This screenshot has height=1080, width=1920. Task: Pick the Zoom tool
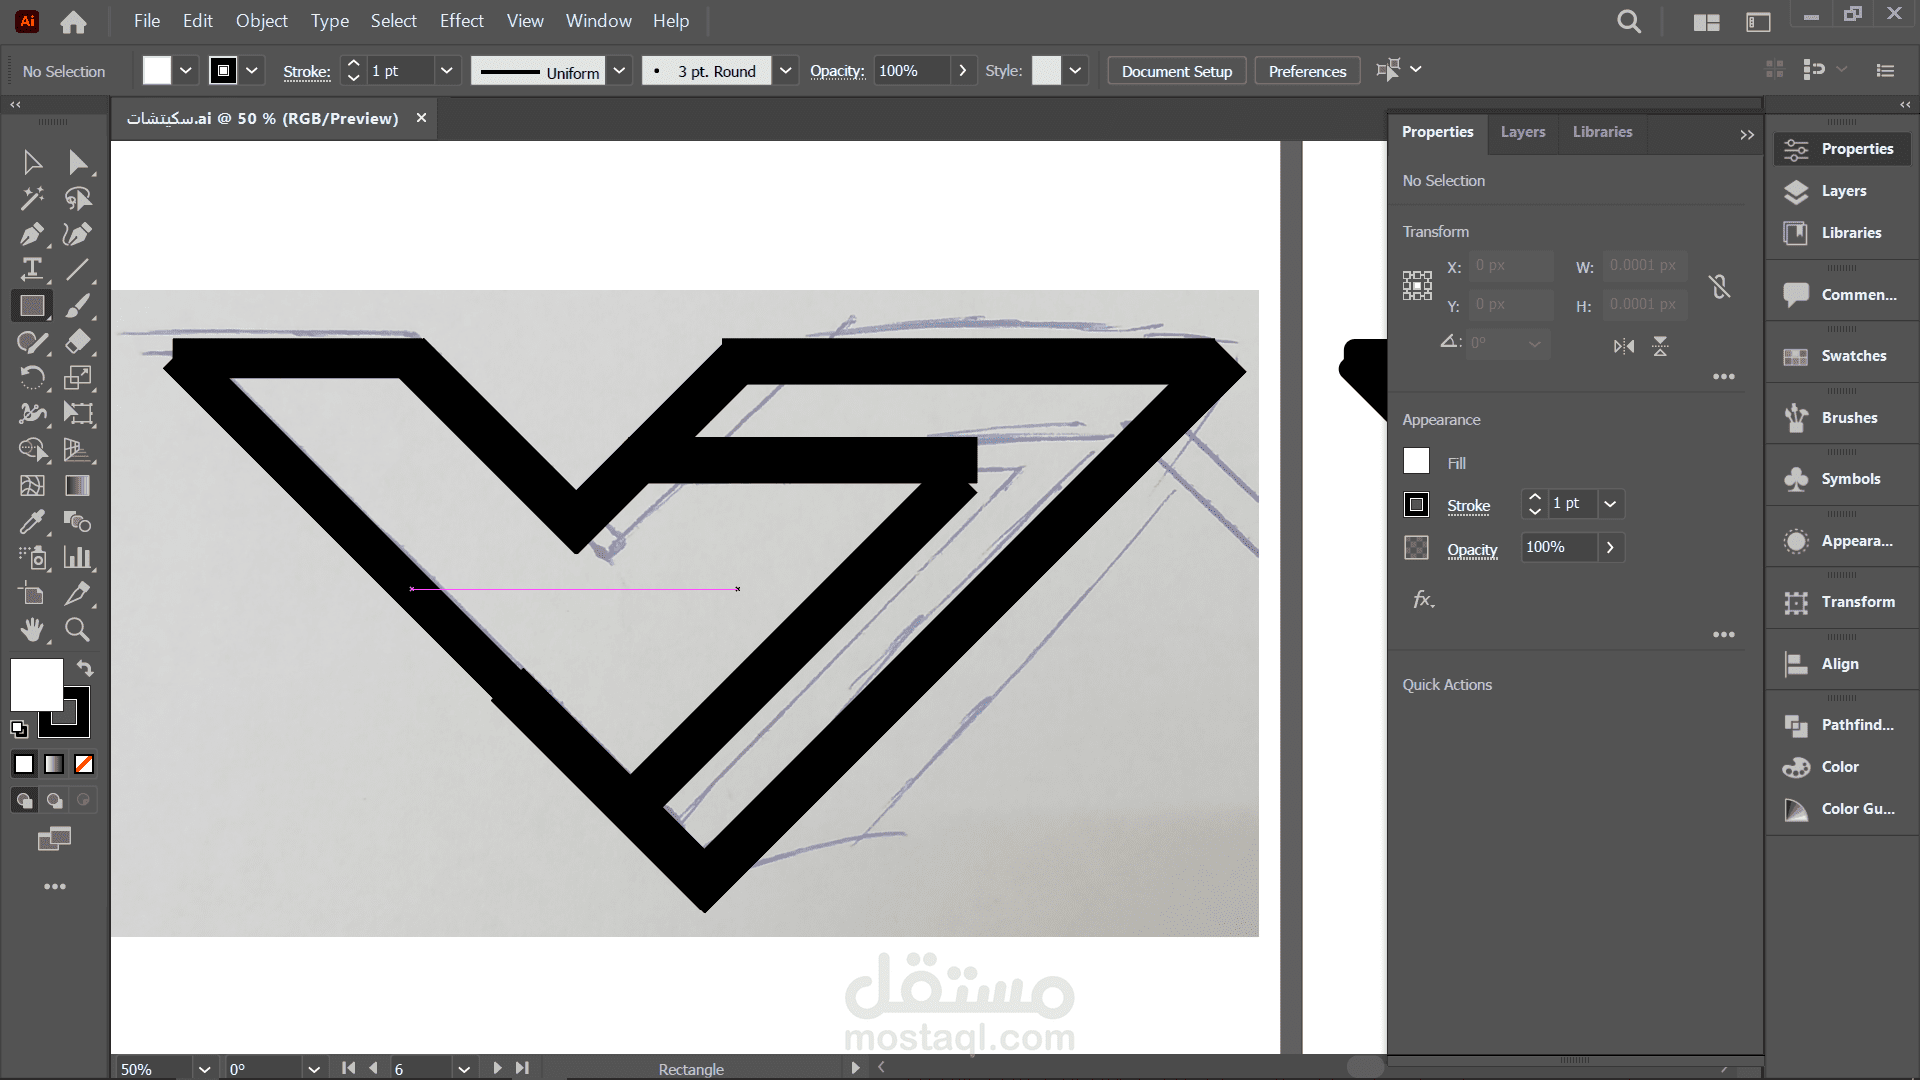(x=77, y=630)
